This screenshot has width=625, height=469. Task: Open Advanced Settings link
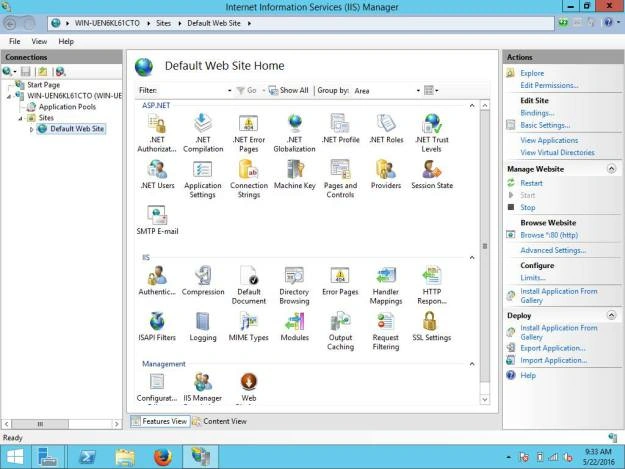(x=553, y=250)
